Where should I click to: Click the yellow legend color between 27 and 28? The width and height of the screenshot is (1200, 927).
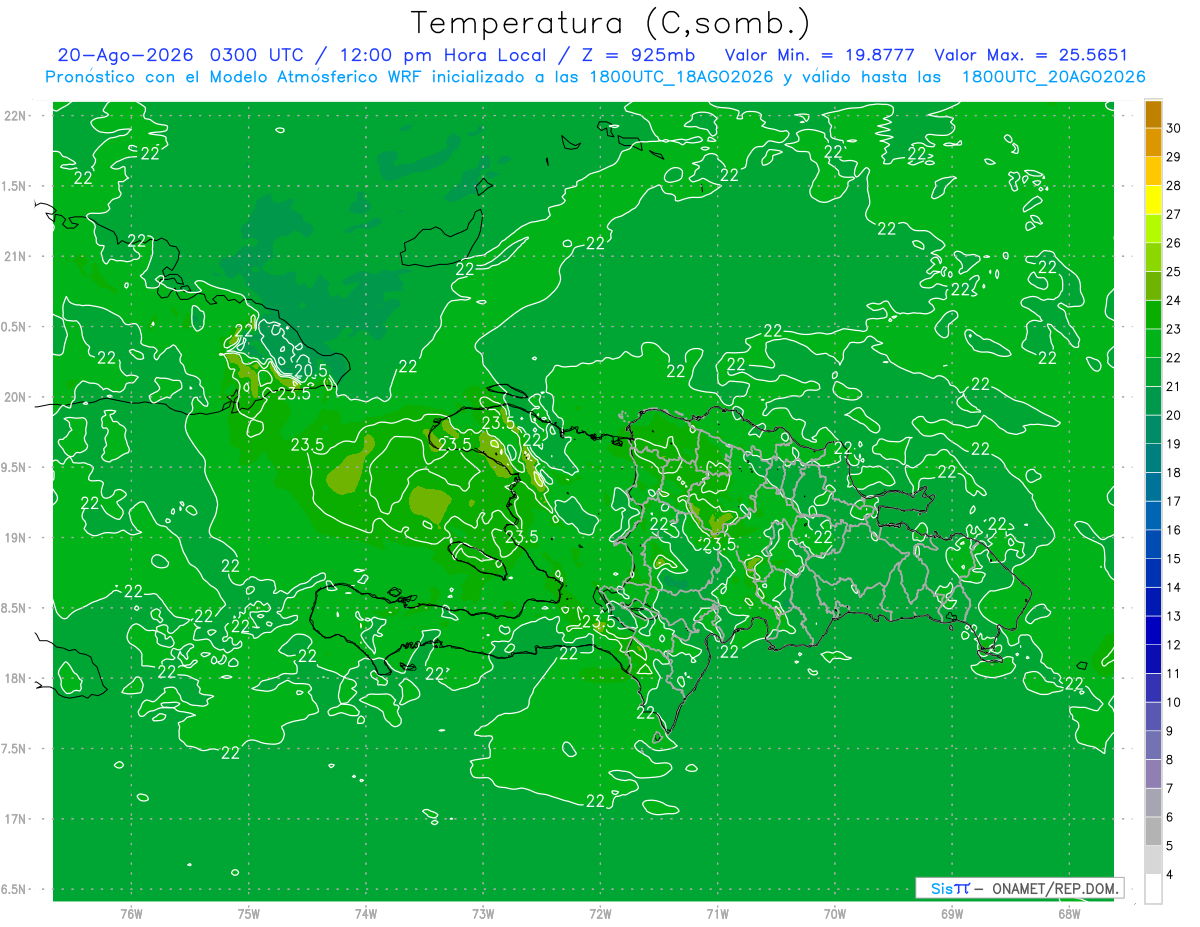(x=1153, y=200)
